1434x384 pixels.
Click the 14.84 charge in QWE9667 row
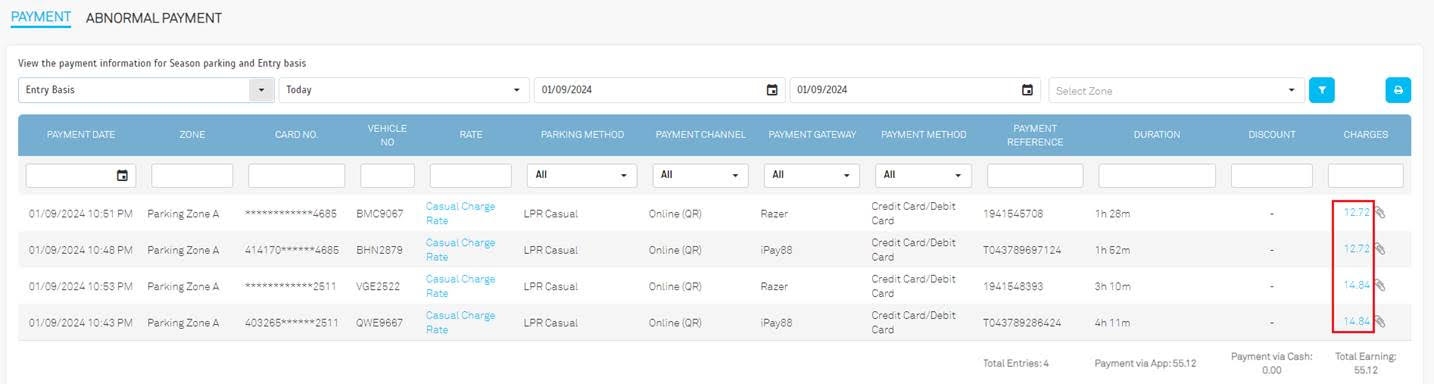[1357, 322]
